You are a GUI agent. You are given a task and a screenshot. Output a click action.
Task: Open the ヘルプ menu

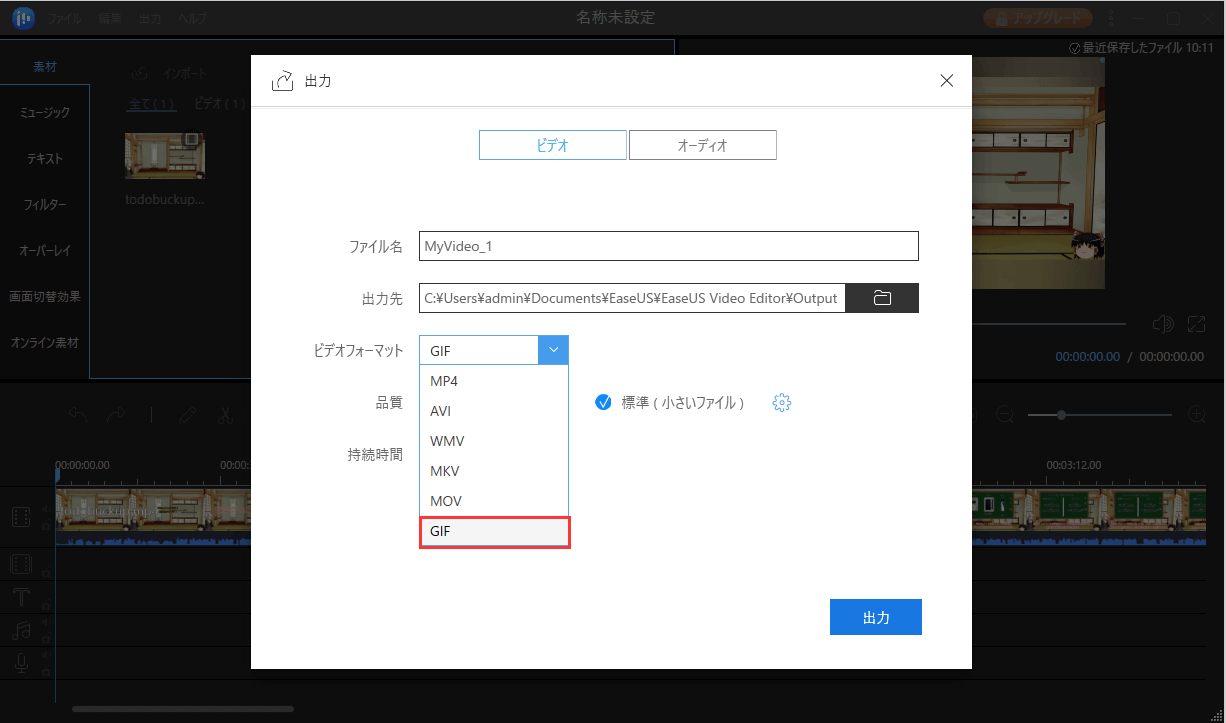[x=194, y=19]
